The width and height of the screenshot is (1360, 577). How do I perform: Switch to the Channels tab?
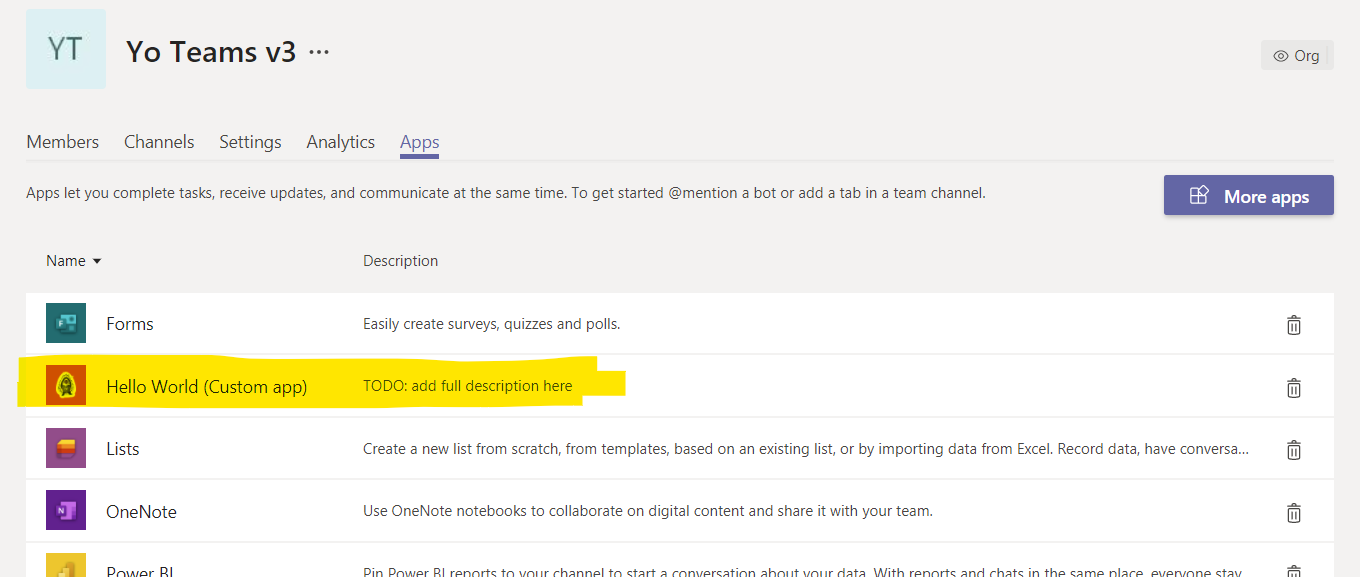pos(159,142)
